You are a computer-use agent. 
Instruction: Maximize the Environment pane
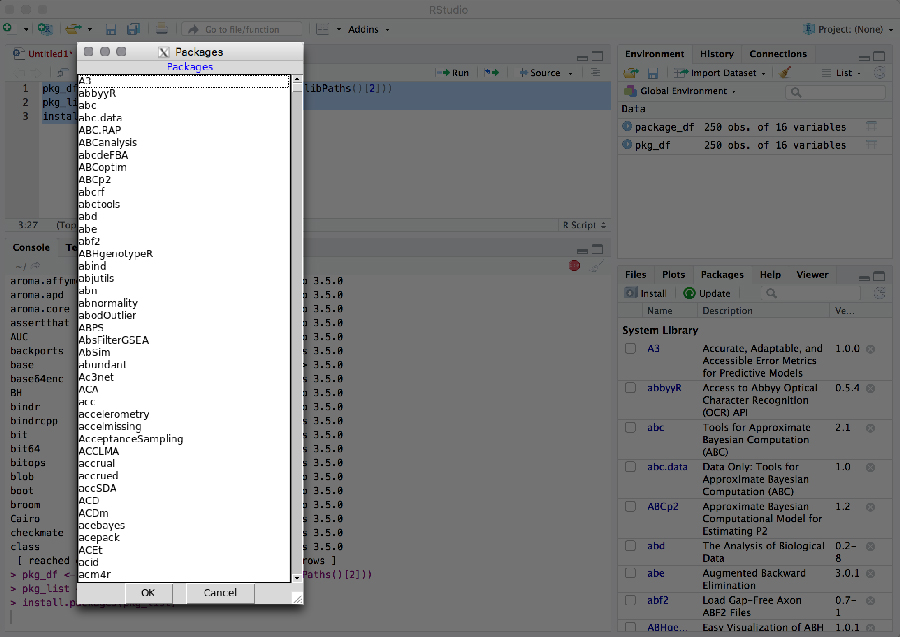879,56
